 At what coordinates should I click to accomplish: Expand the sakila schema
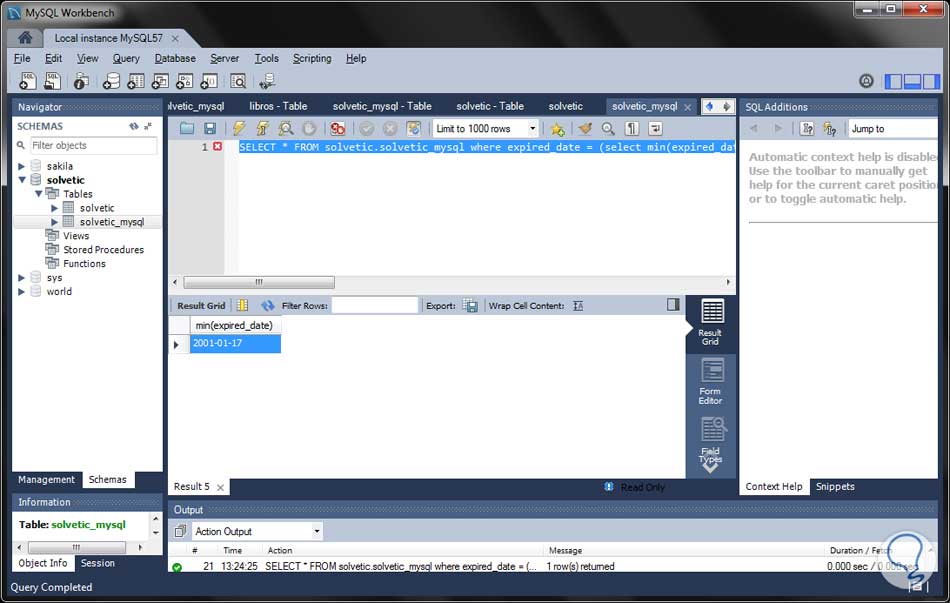tap(22, 166)
